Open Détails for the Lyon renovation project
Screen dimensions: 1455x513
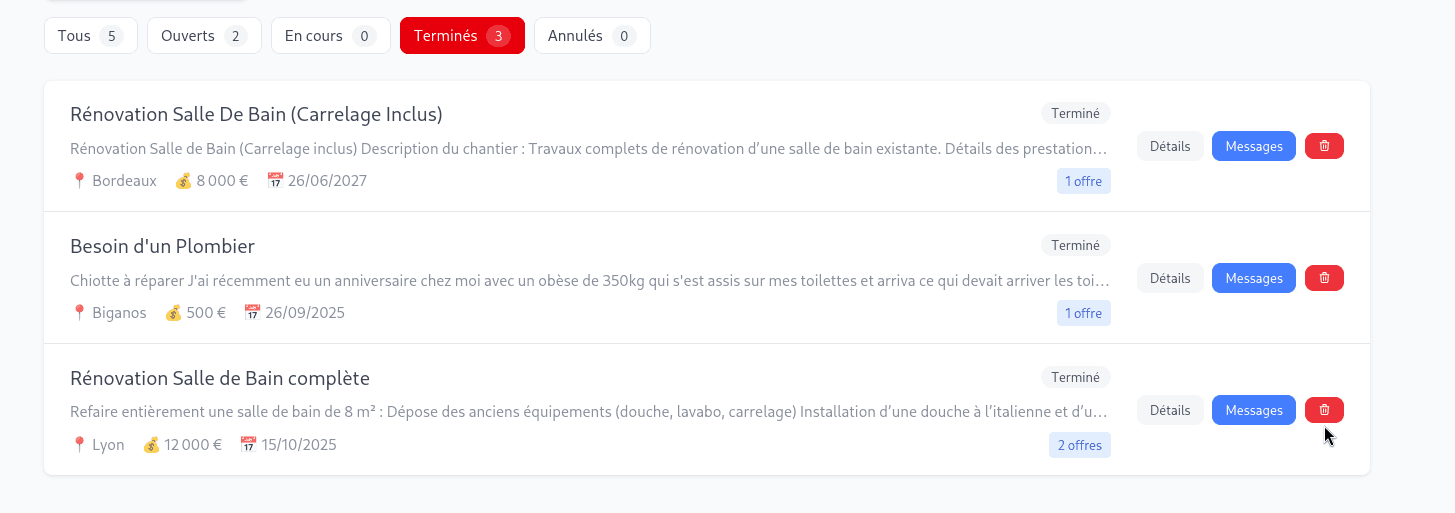pyautogui.click(x=1170, y=410)
